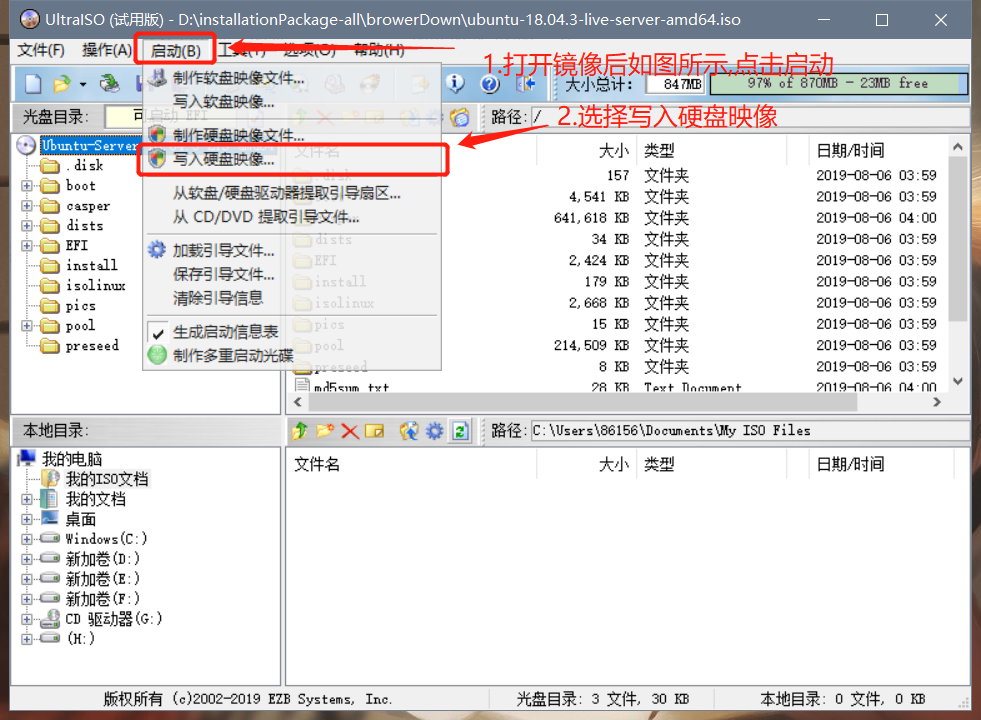Expand the 我的文档 tree node
Viewport: 981px width, 720px height.
pos(27,499)
